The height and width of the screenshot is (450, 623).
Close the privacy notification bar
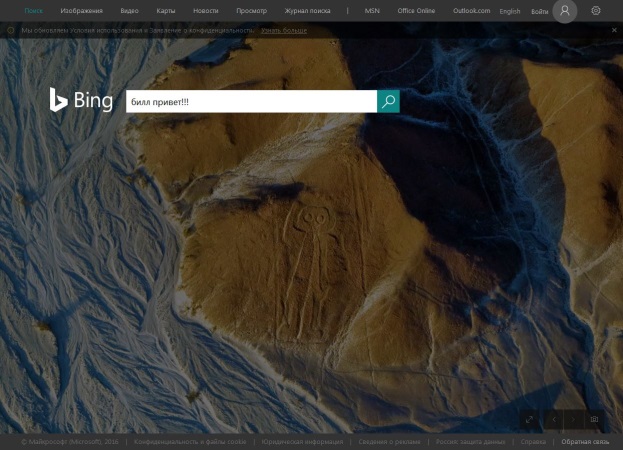613,31
